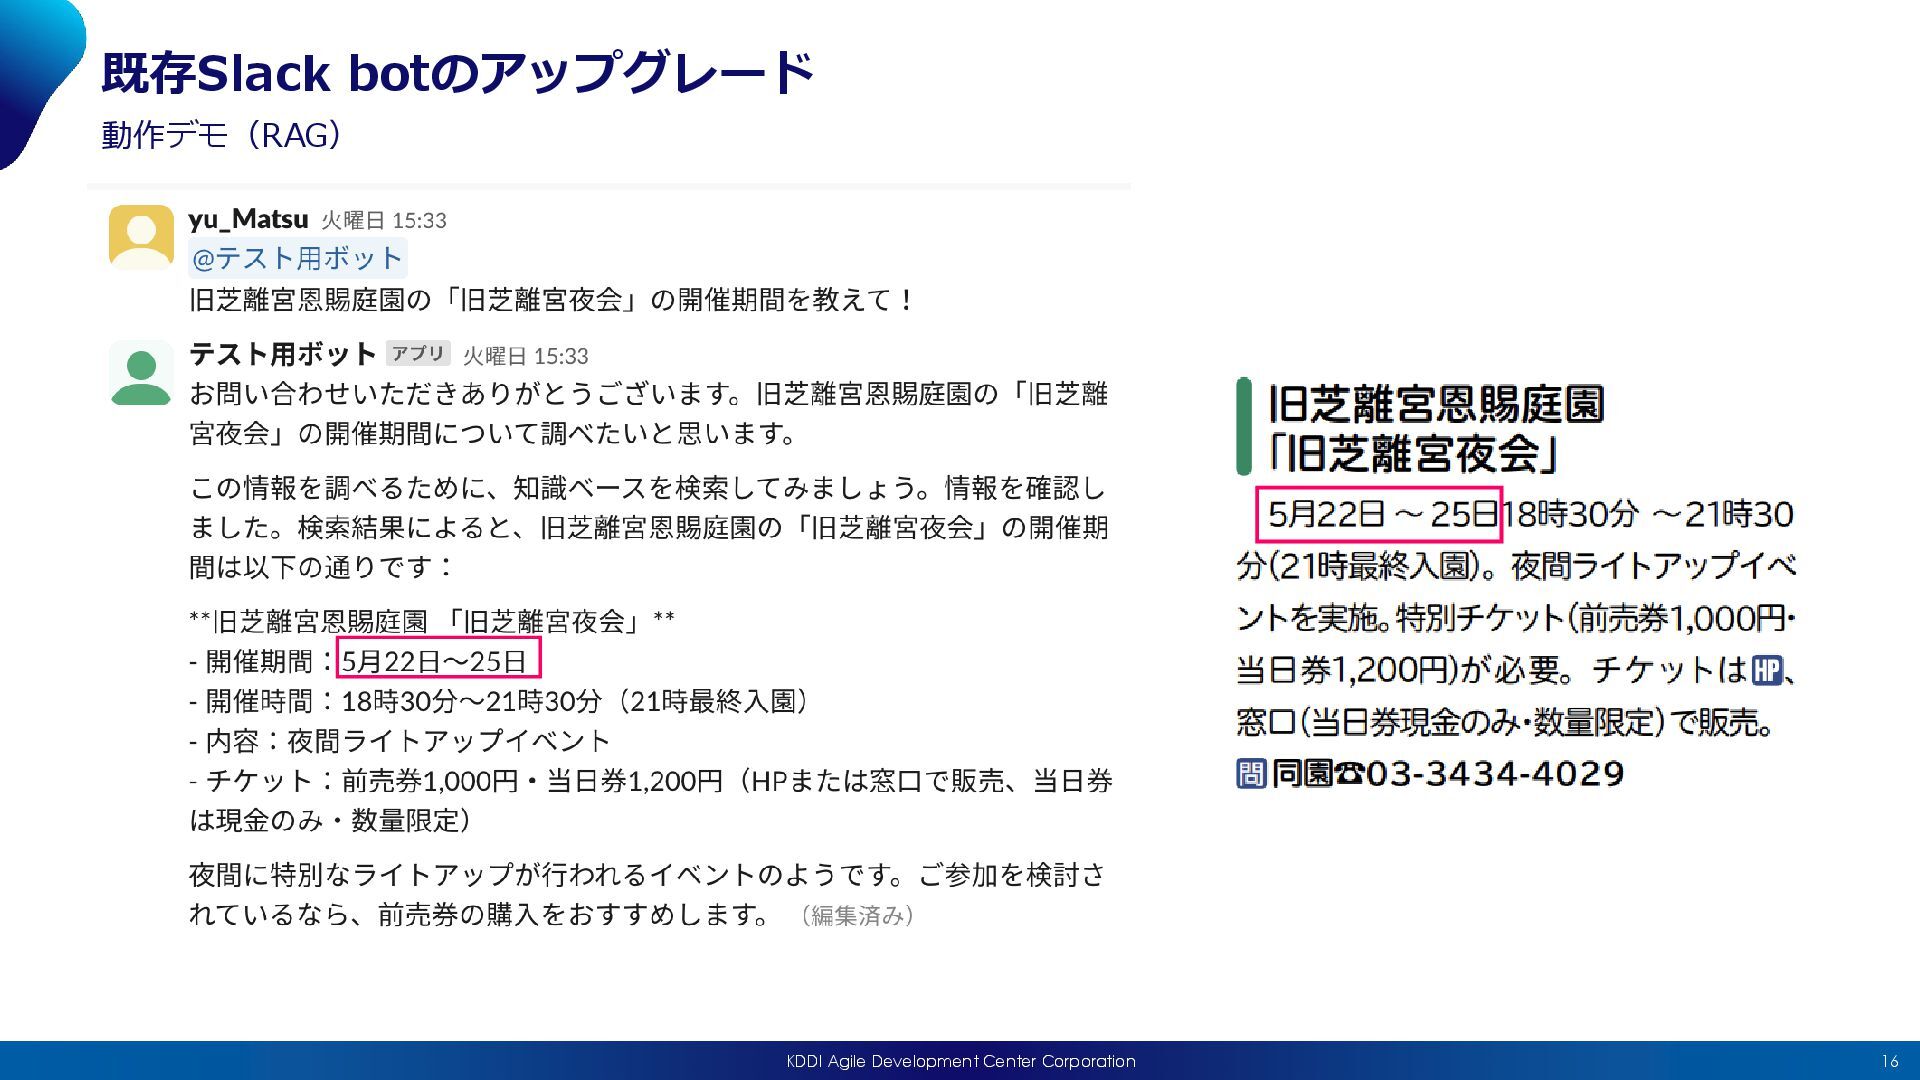Click the clipping heading 「旧芝離宮夜会」
Screen dimensions: 1920x1080
1412,453
